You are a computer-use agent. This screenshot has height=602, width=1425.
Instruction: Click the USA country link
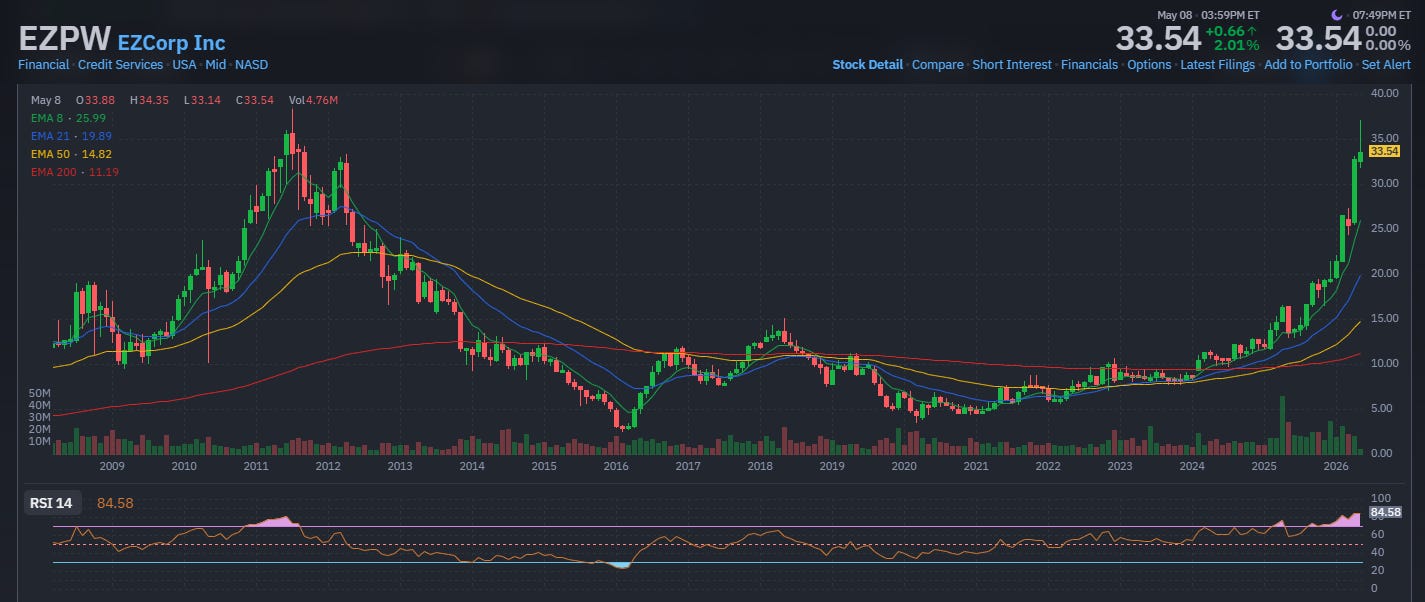[184, 64]
